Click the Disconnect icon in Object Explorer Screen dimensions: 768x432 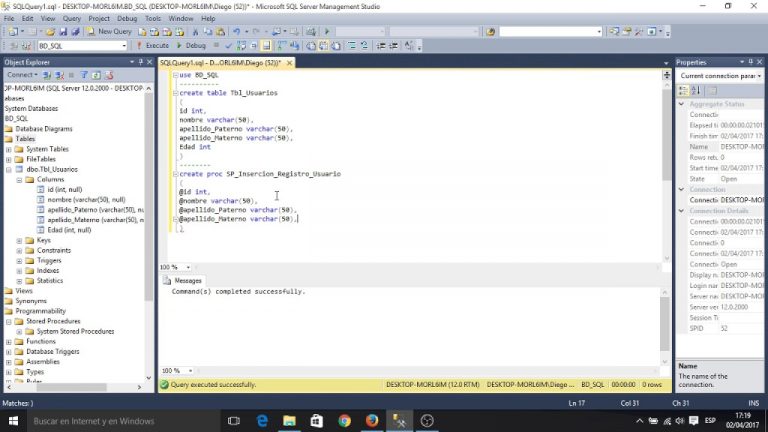pos(60,75)
